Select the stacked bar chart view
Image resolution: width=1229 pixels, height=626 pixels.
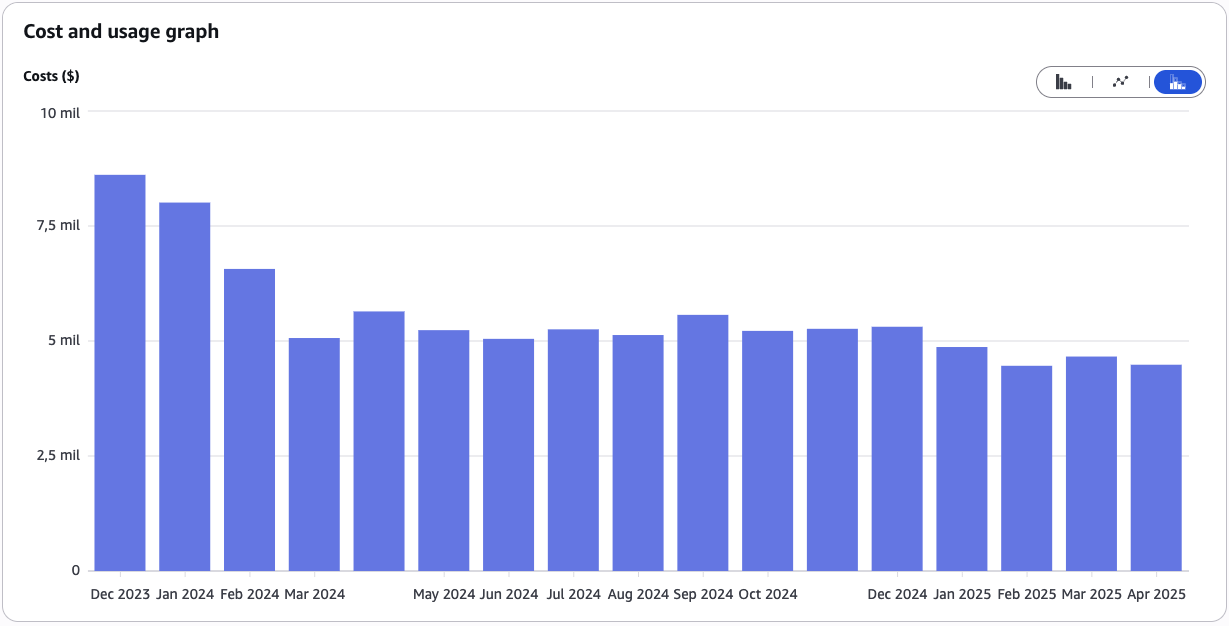tap(1177, 82)
